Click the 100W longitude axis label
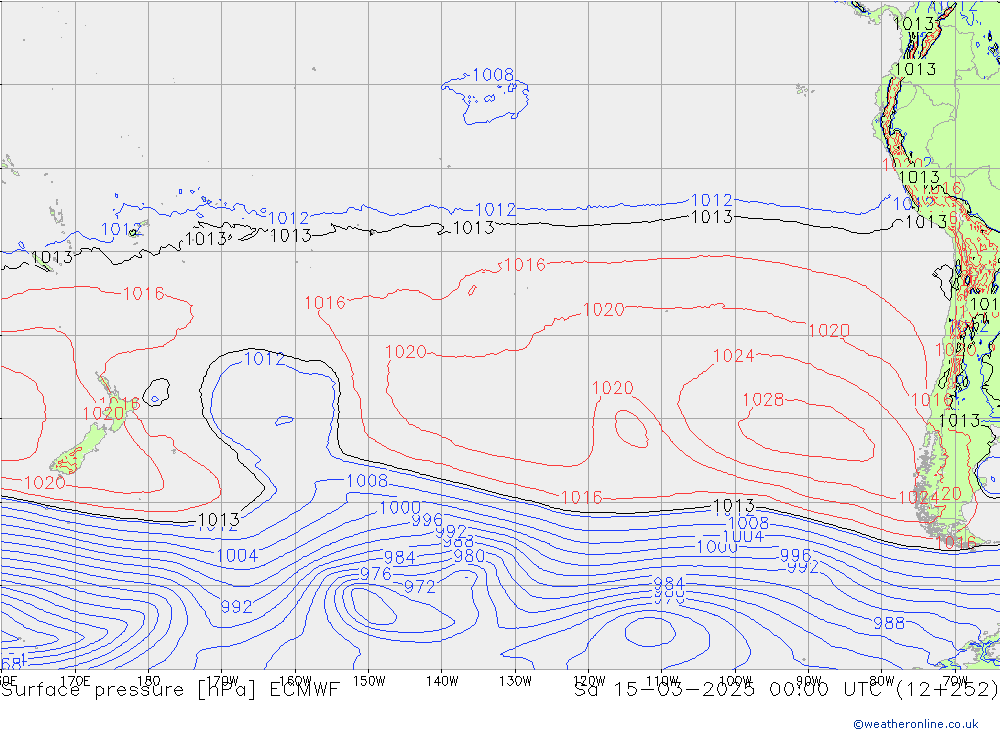The image size is (1000, 733). click(x=735, y=681)
